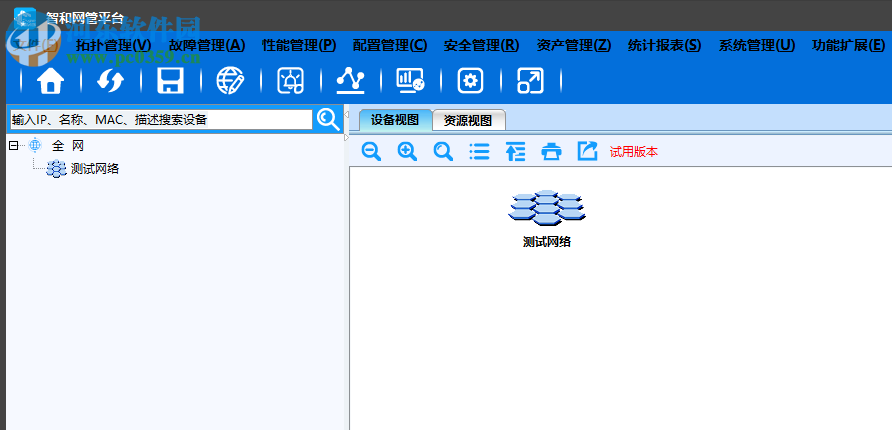Select 测试网络 label in the tree

click(x=94, y=169)
